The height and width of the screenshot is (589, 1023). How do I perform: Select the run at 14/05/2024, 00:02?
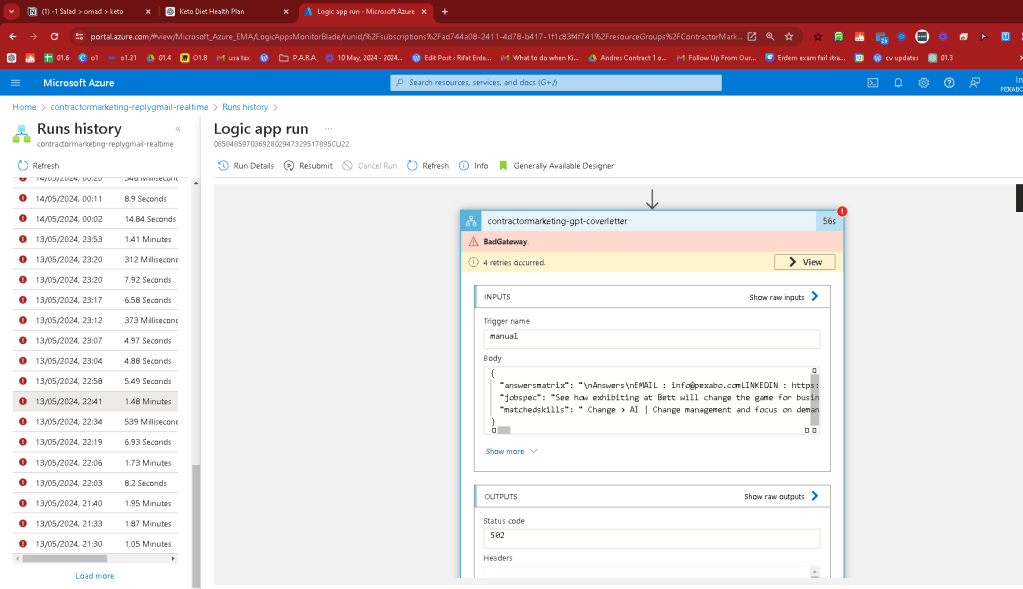(95, 219)
